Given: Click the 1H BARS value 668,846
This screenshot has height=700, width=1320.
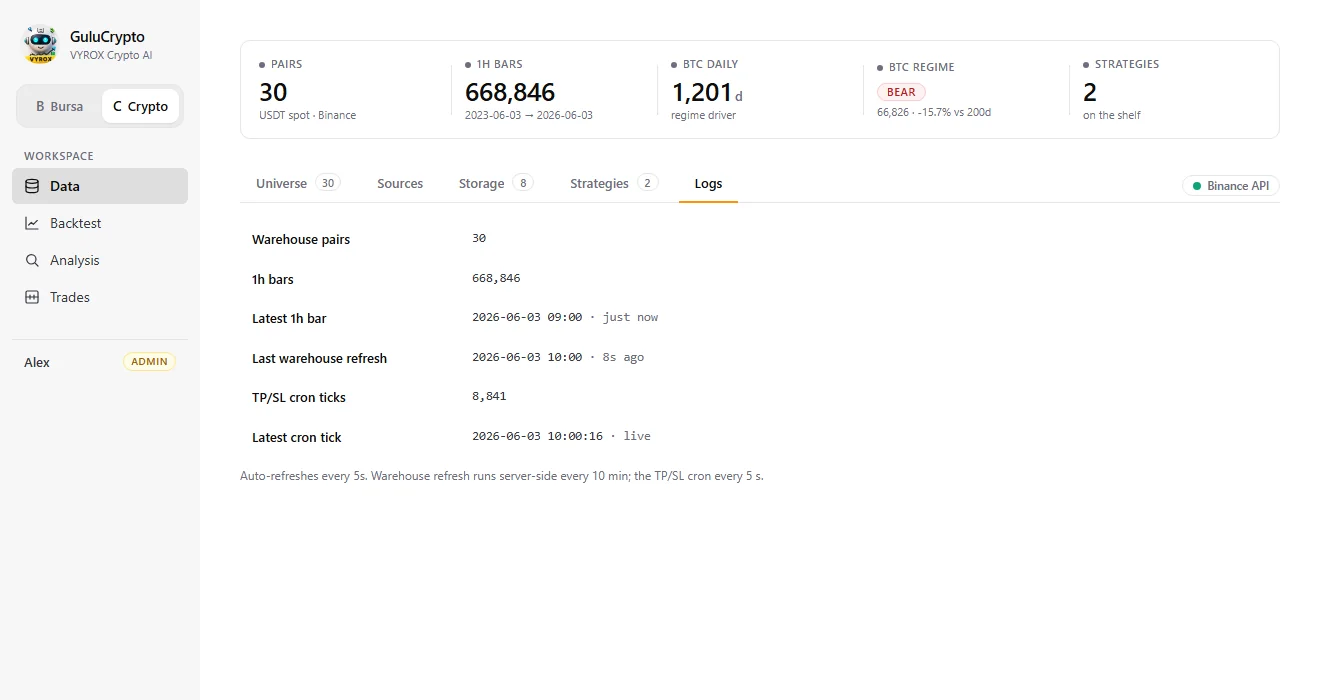Looking at the screenshot, I should tap(510, 92).
